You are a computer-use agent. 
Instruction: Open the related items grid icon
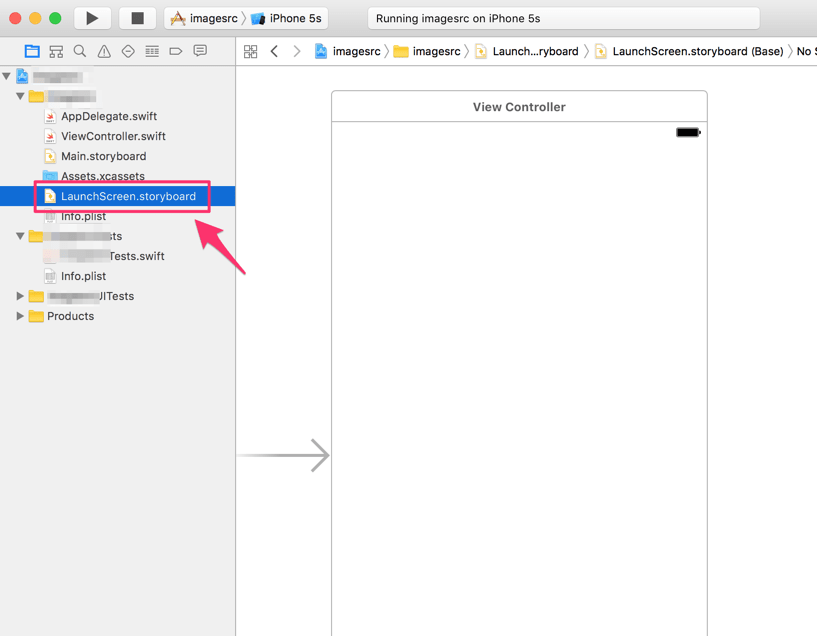251,51
